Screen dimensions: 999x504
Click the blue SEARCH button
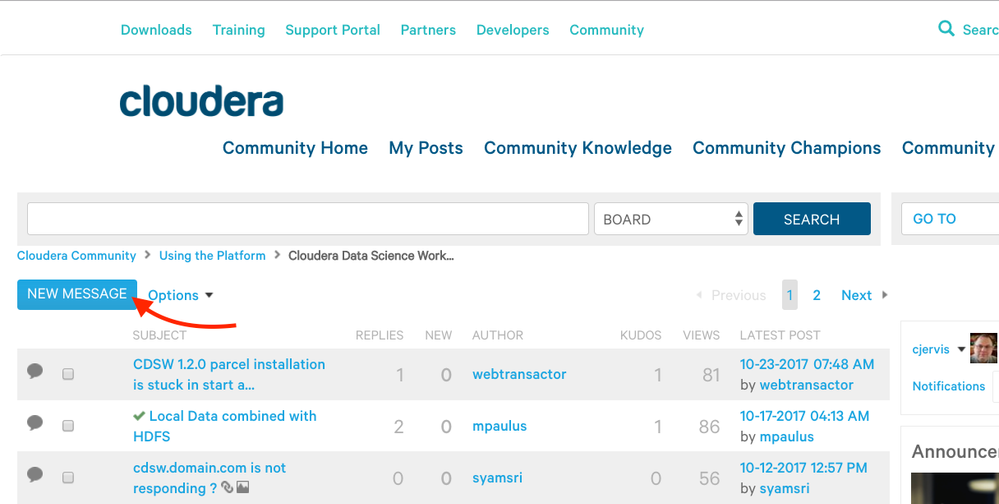click(811, 219)
